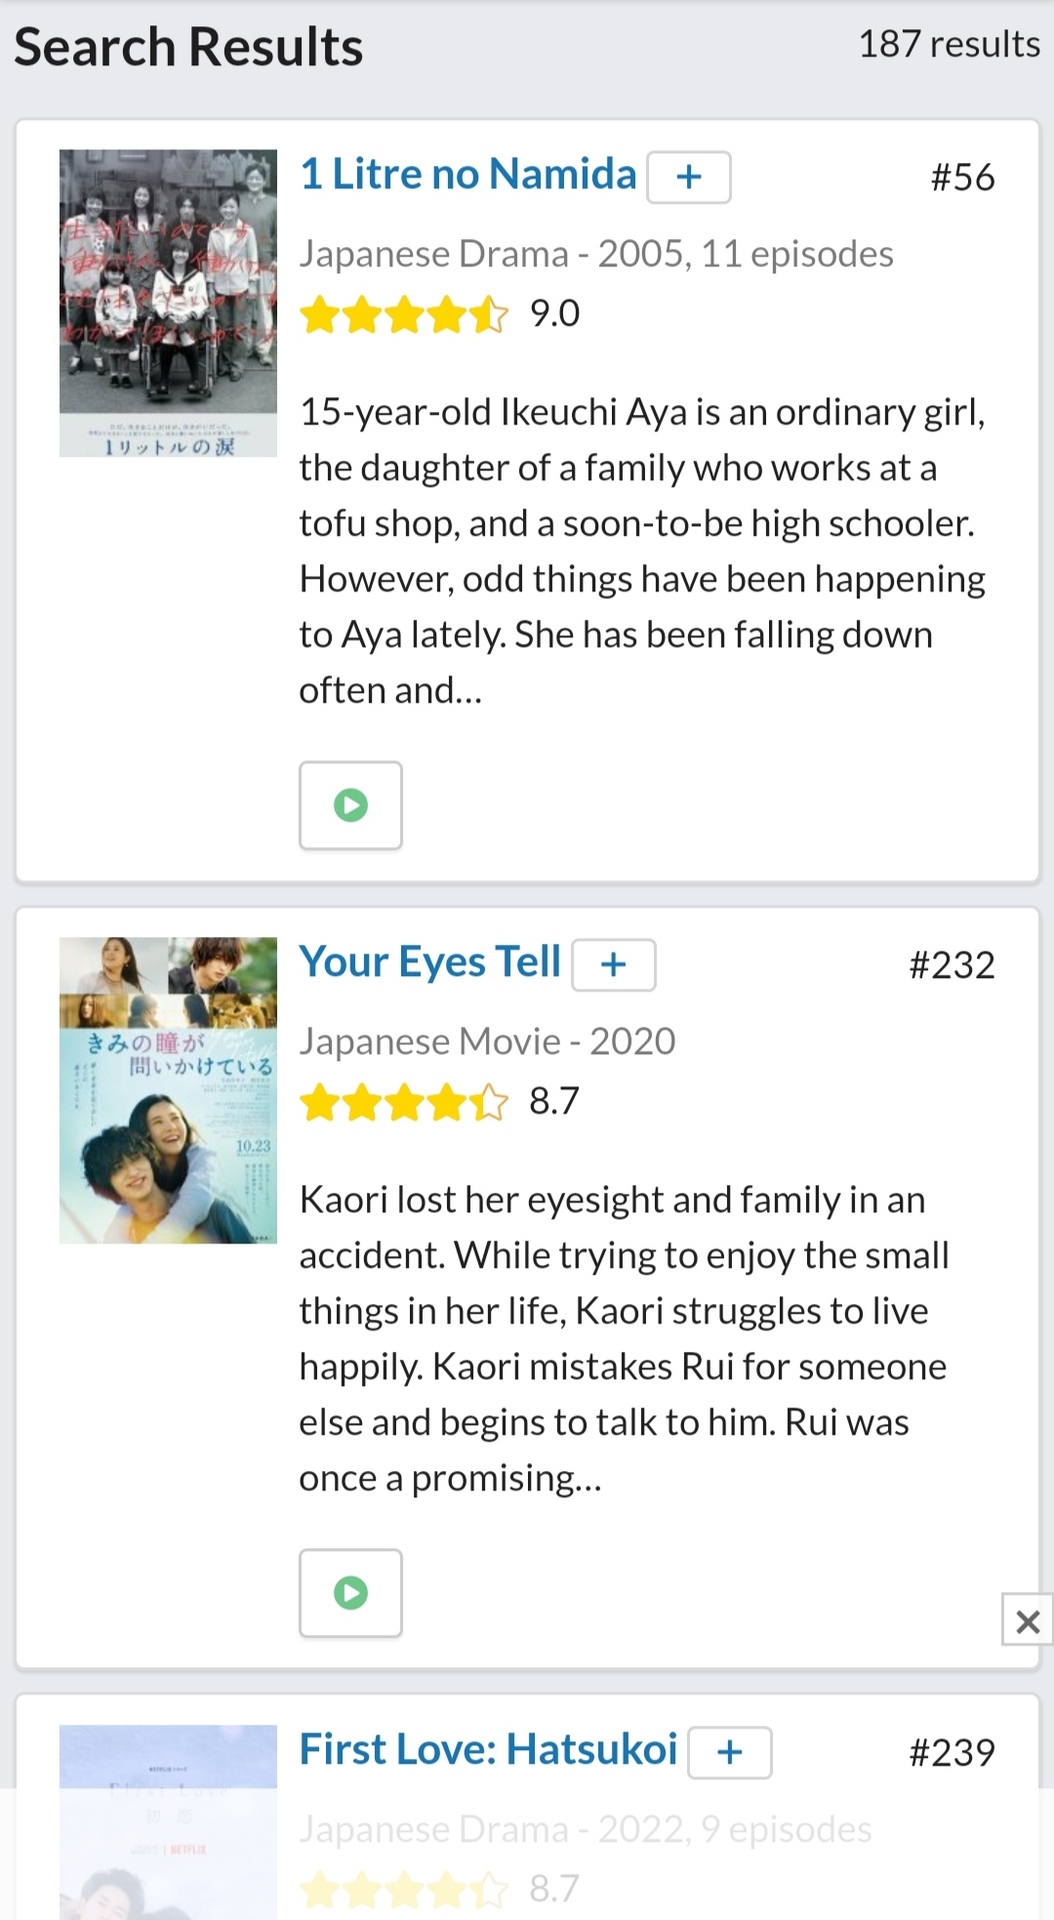
Task: Click the Search Results heading
Action: point(188,47)
